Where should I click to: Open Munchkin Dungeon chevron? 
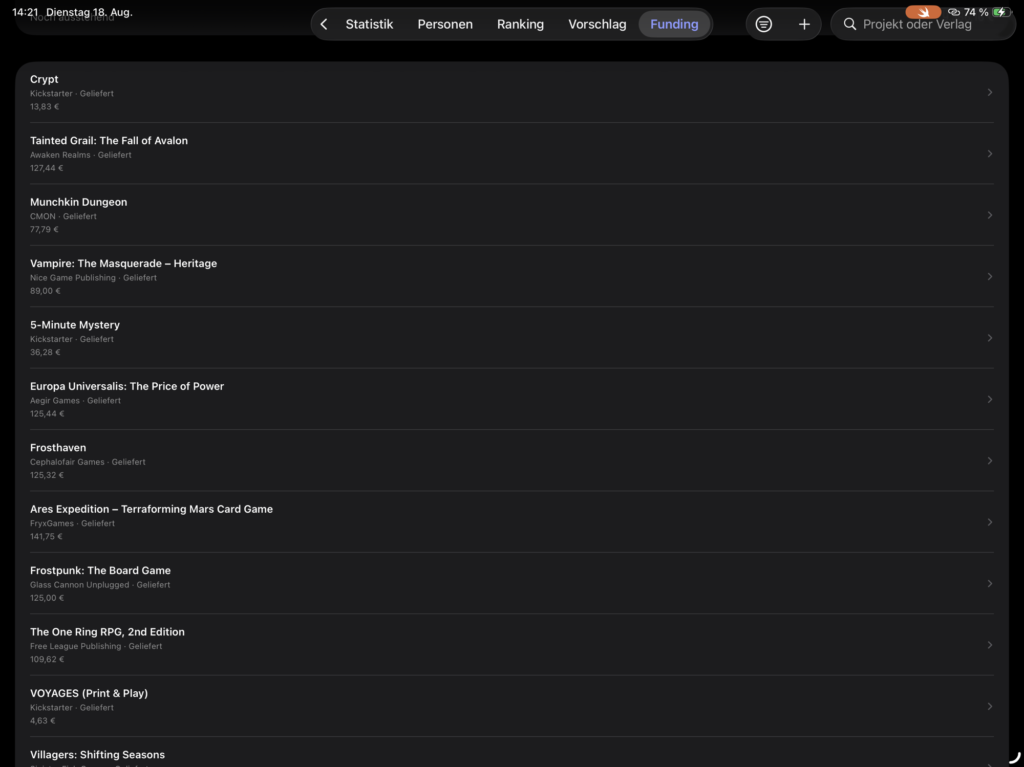pyautogui.click(x=989, y=215)
